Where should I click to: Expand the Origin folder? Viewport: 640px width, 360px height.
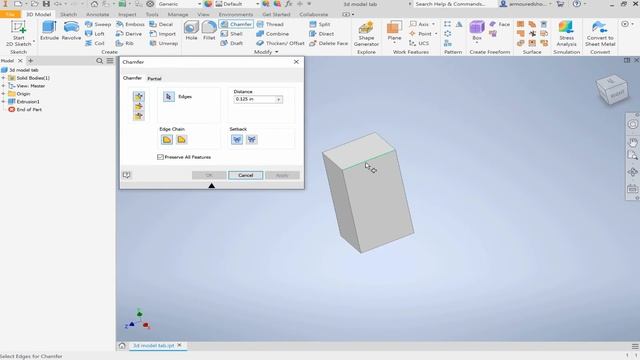pos(3,94)
